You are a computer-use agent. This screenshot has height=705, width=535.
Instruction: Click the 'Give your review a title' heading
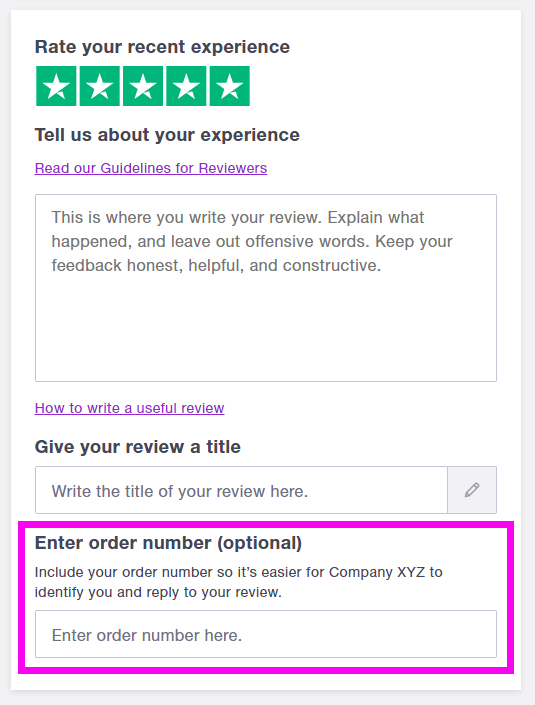(138, 447)
